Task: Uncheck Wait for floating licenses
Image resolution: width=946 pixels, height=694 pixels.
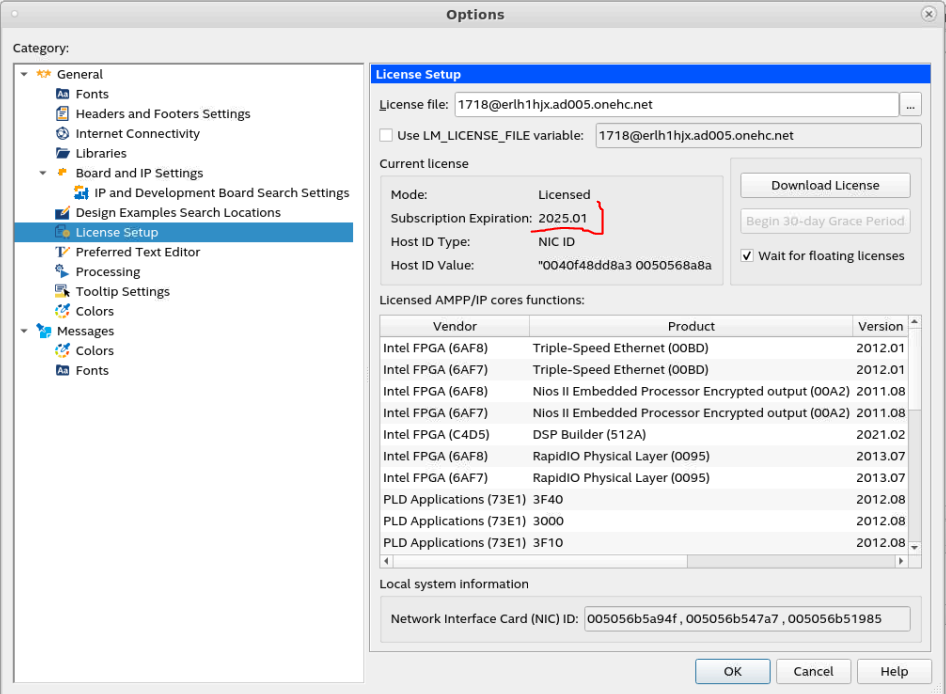Action: point(747,256)
